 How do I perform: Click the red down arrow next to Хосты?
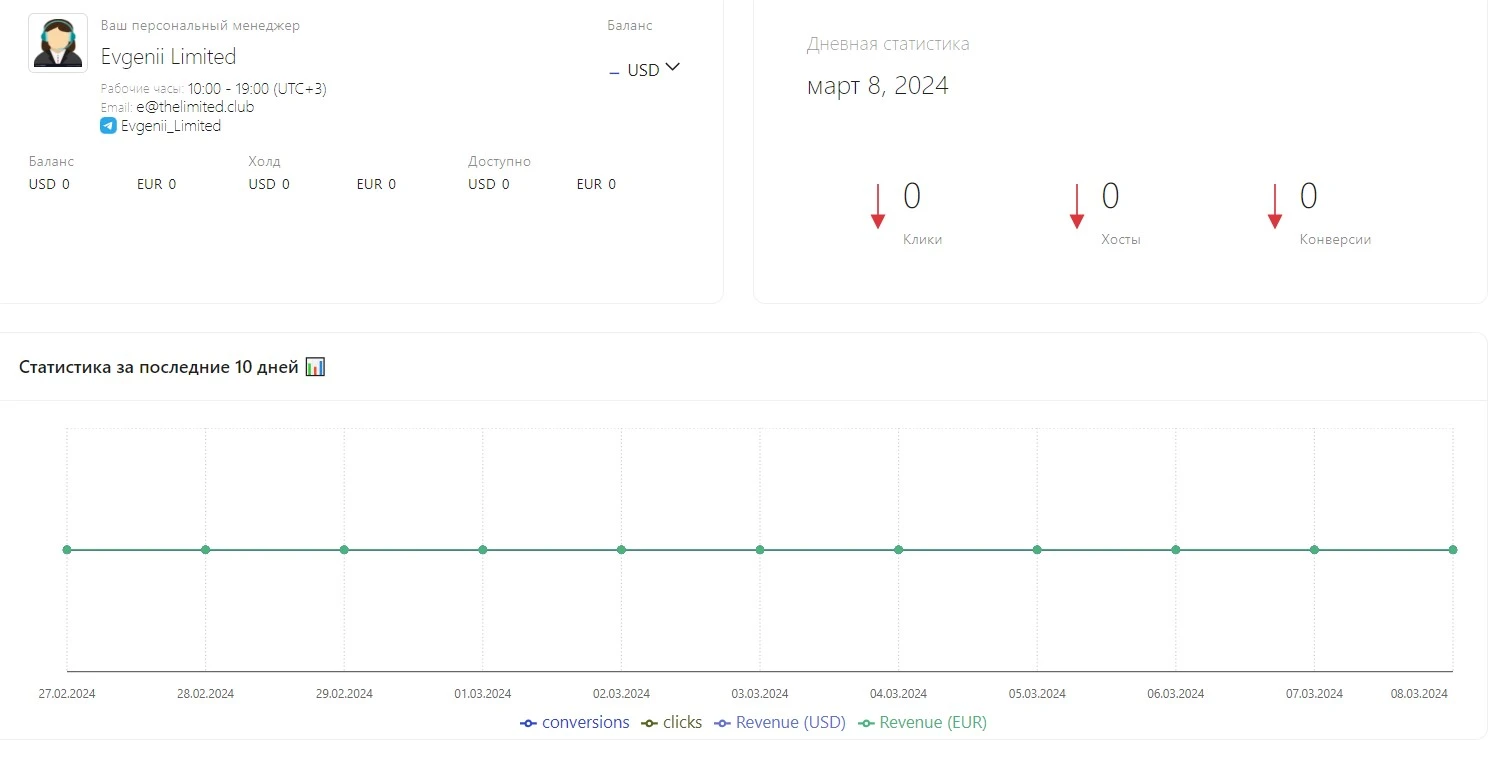pos(1077,206)
